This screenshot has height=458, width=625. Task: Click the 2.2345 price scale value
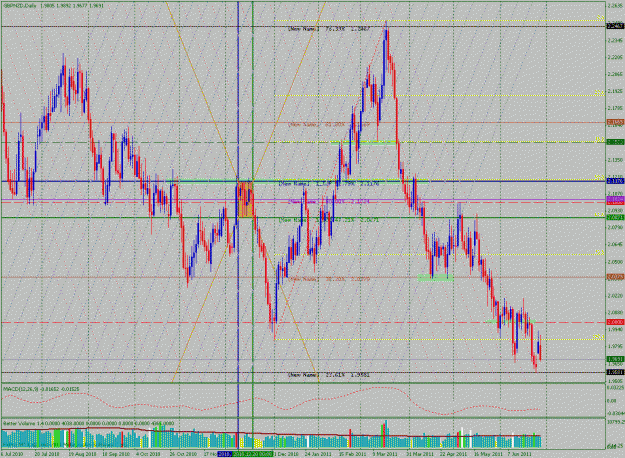pos(615,40)
